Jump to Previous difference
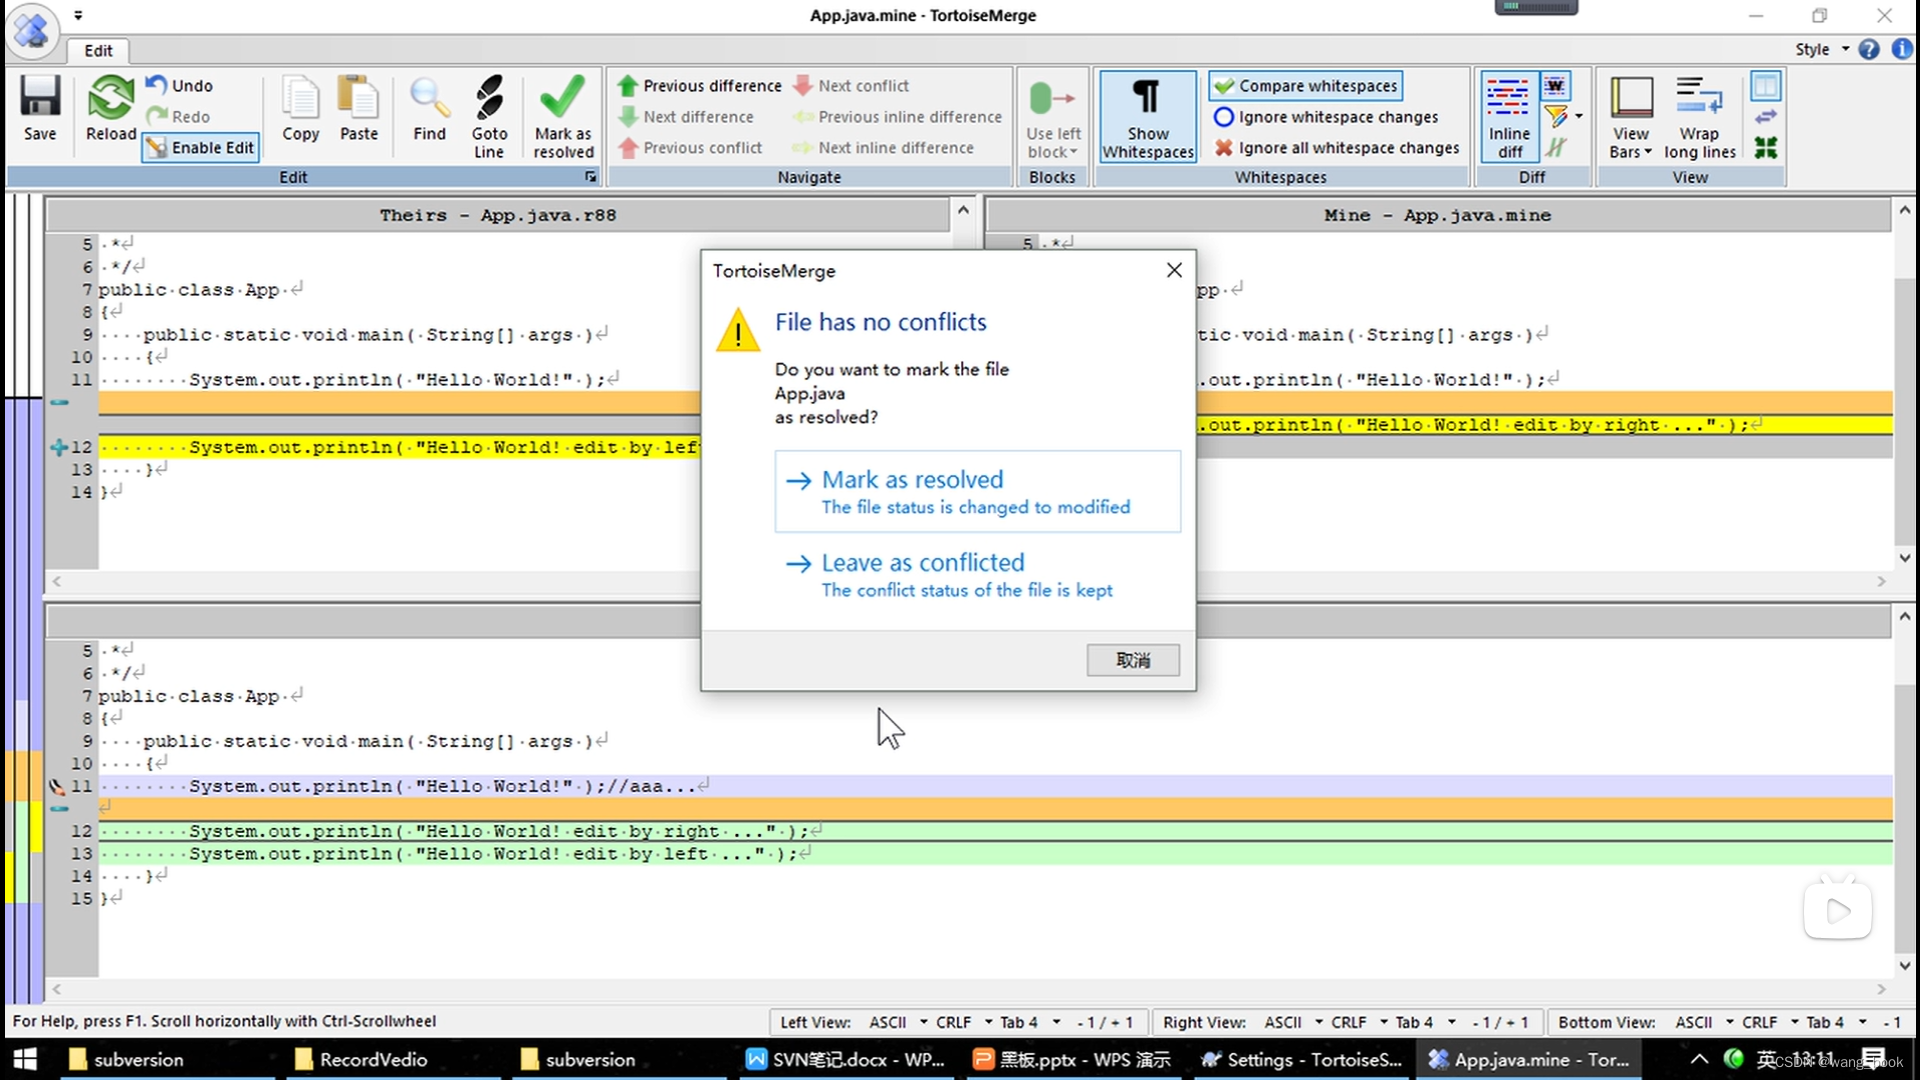 (699, 86)
